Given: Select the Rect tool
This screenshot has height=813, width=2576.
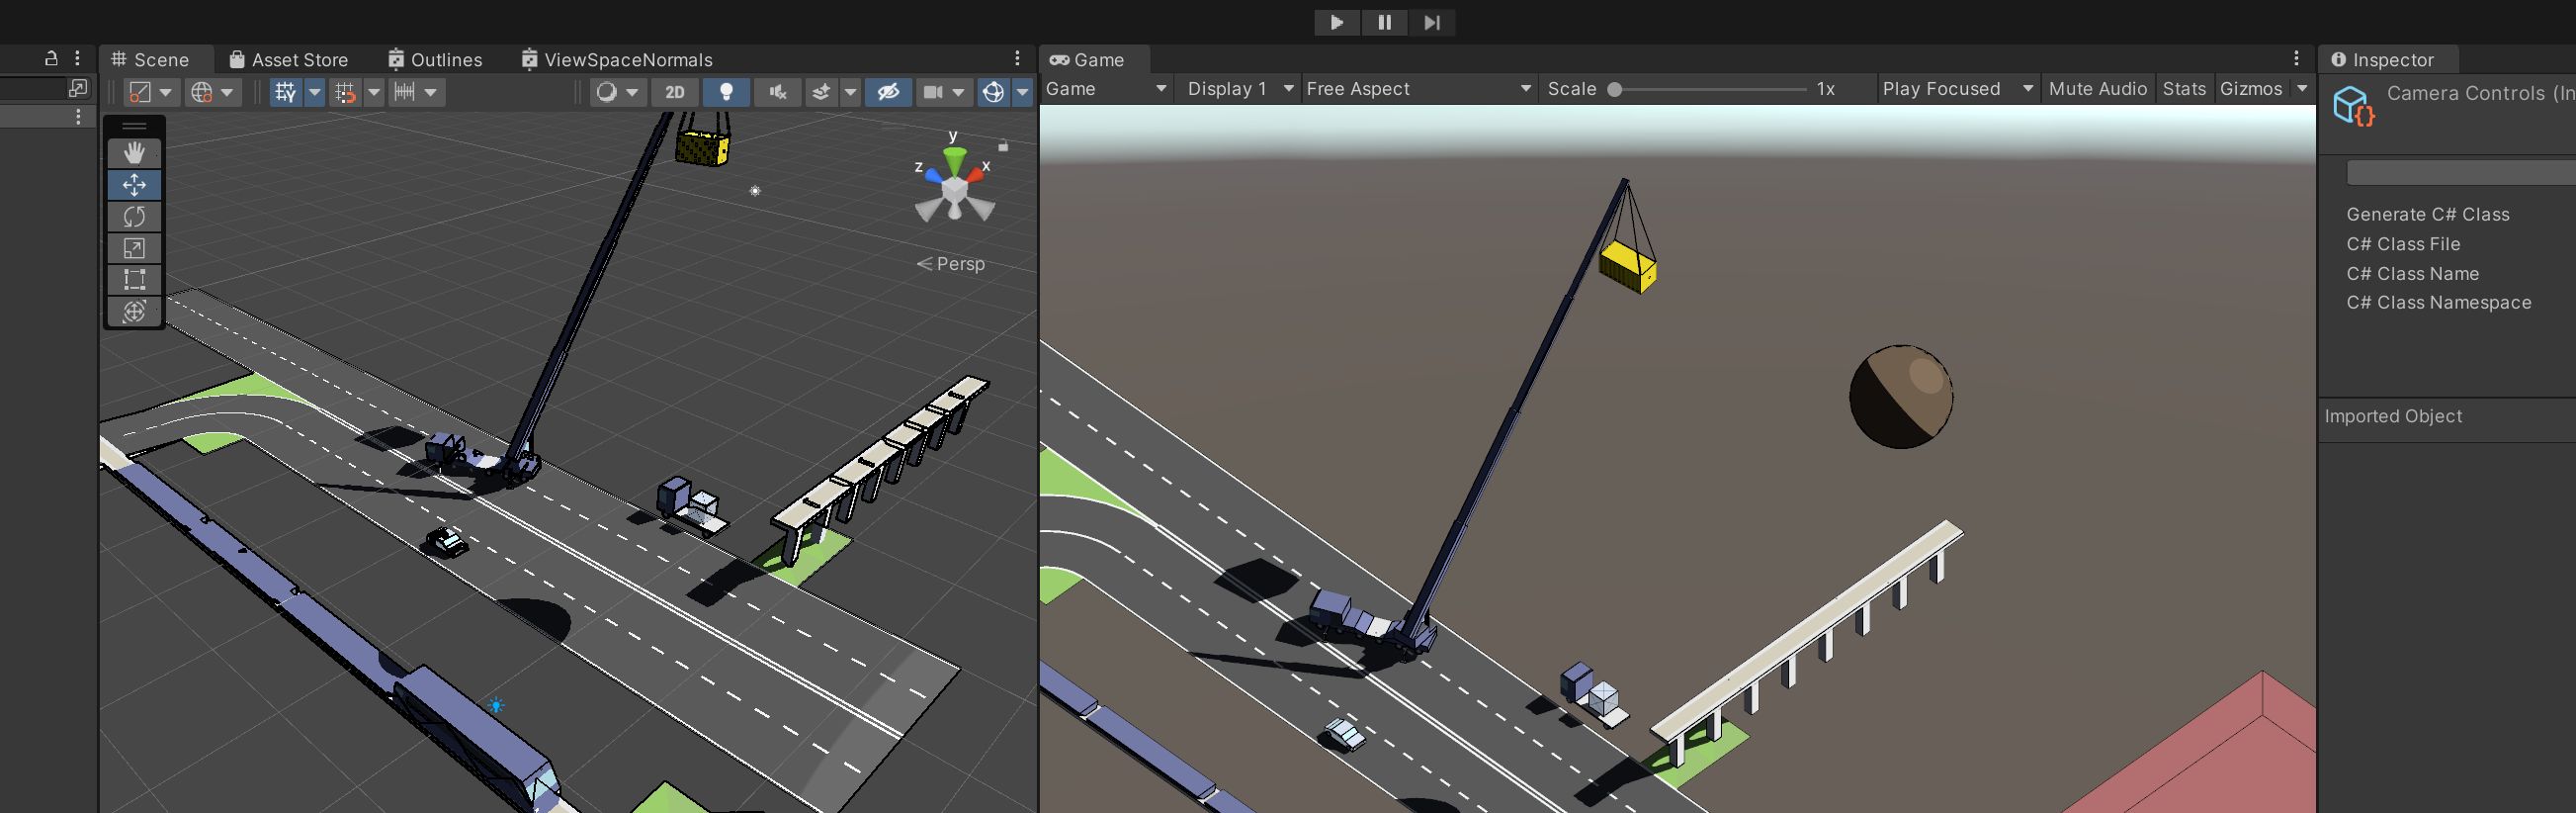Looking at the screenshot, I should tap(134, 280).
